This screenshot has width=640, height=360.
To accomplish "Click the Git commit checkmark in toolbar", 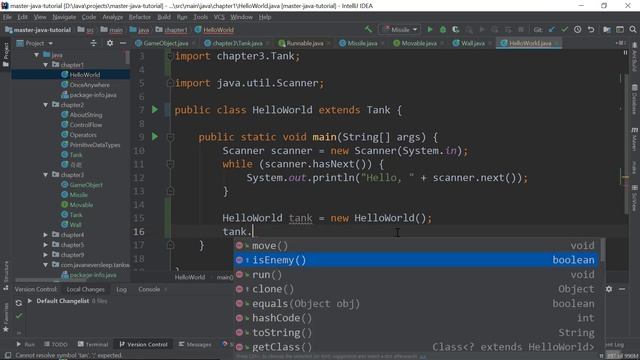I will (x=564, y=29).
